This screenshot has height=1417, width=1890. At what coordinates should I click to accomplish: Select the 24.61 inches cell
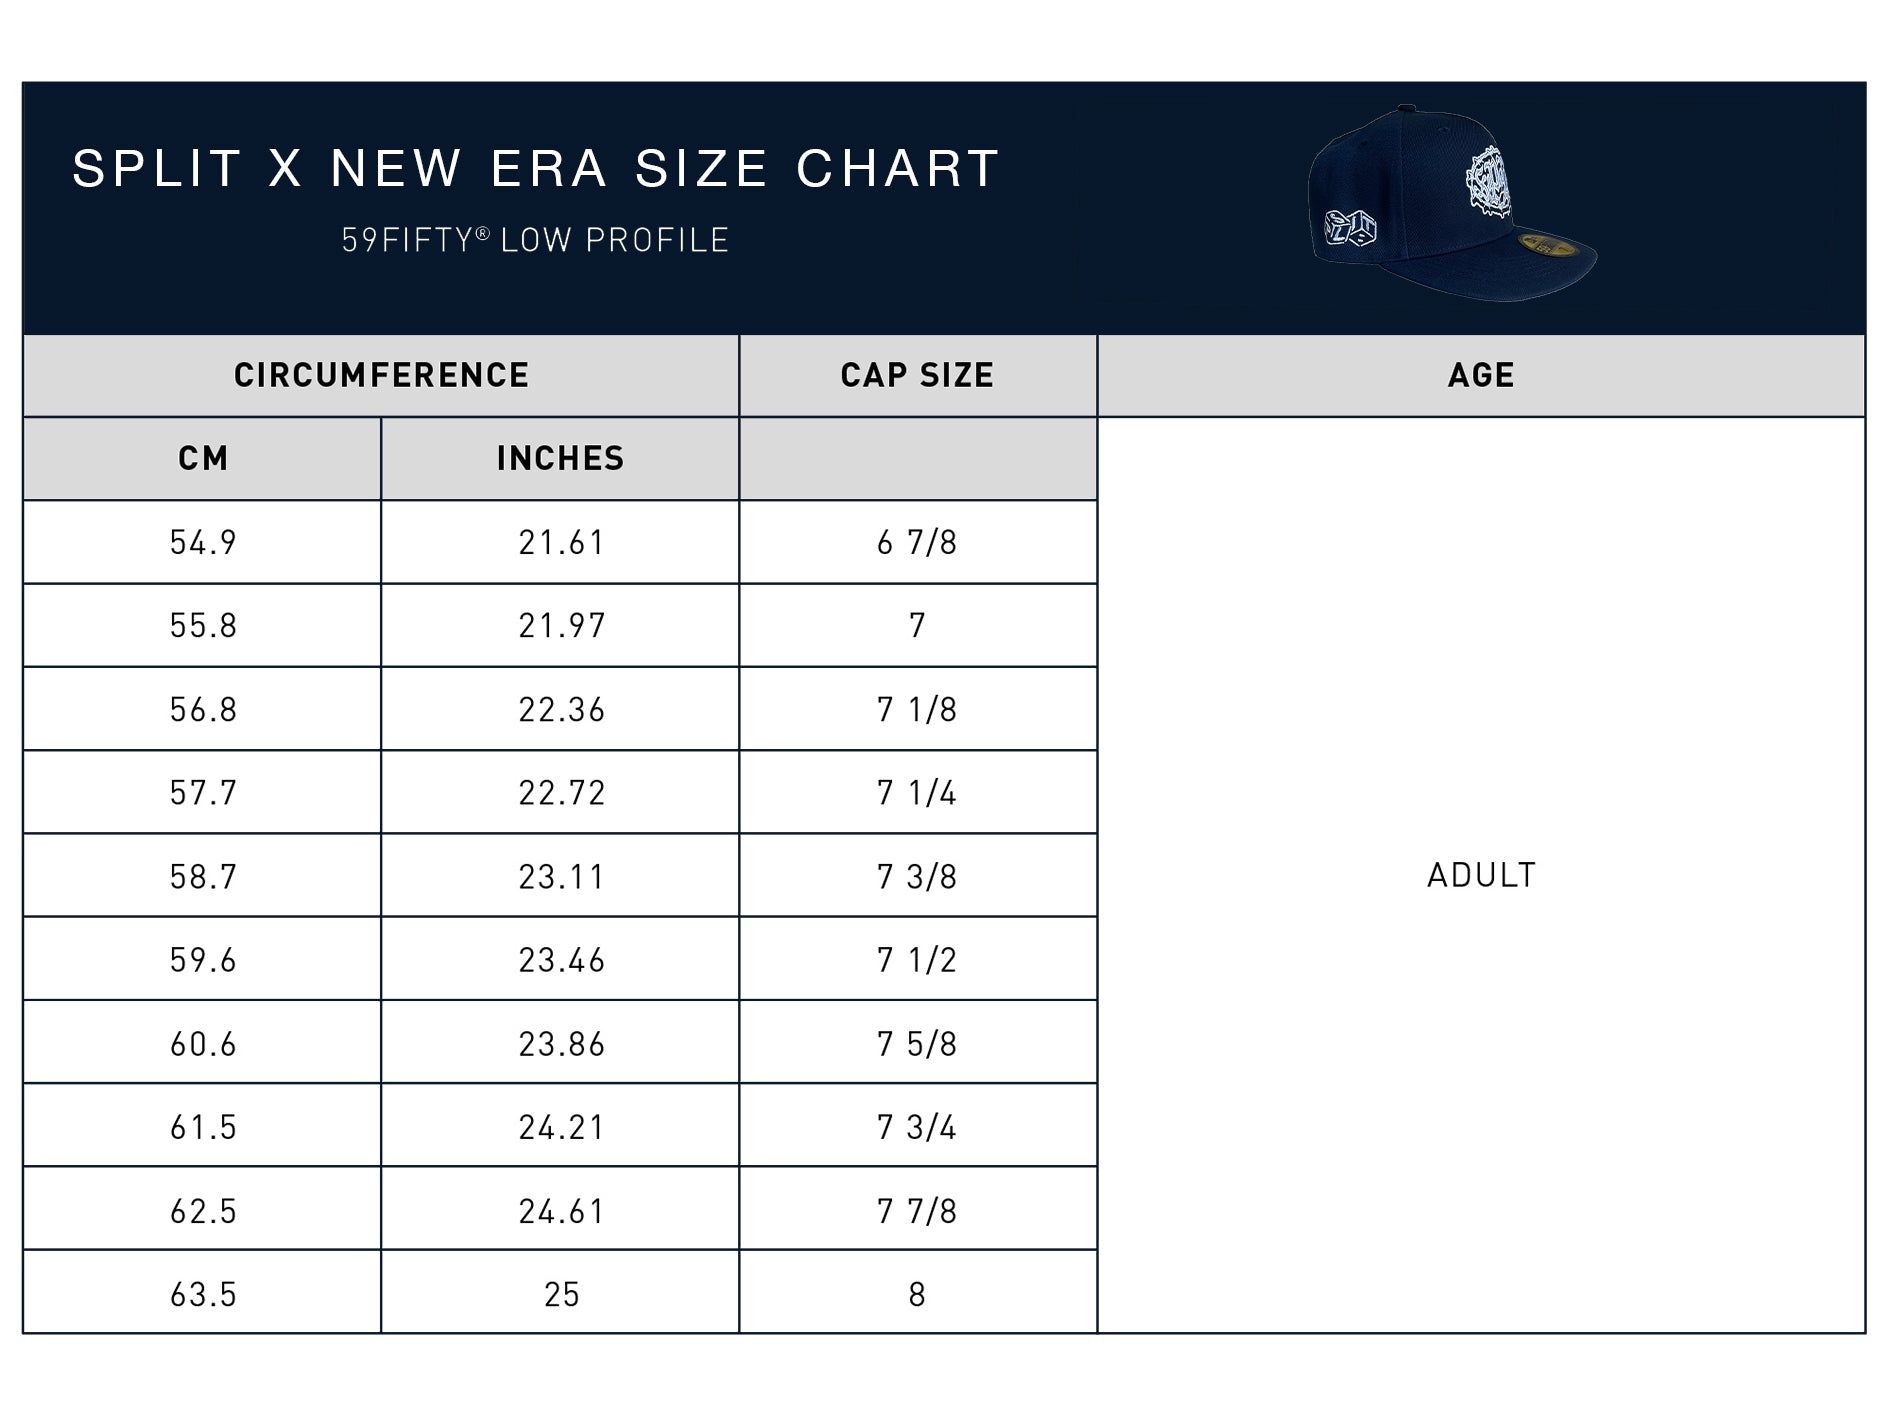(560, 1210)
